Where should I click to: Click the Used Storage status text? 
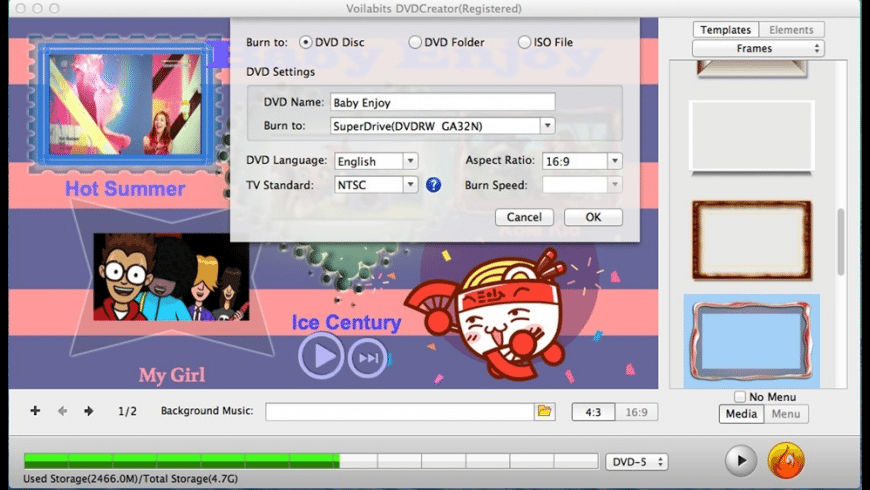pos(130,478)
